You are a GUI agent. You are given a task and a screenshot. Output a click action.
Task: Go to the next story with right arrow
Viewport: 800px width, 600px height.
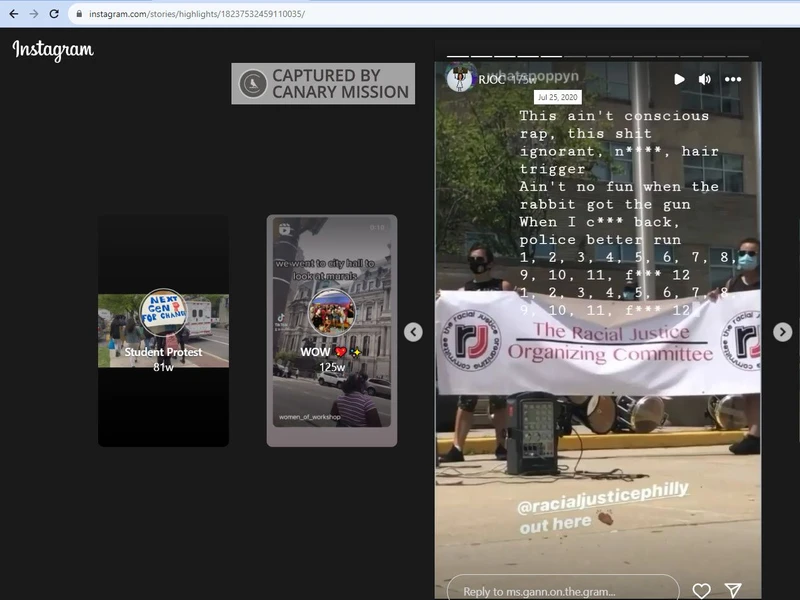click(783, 332)
